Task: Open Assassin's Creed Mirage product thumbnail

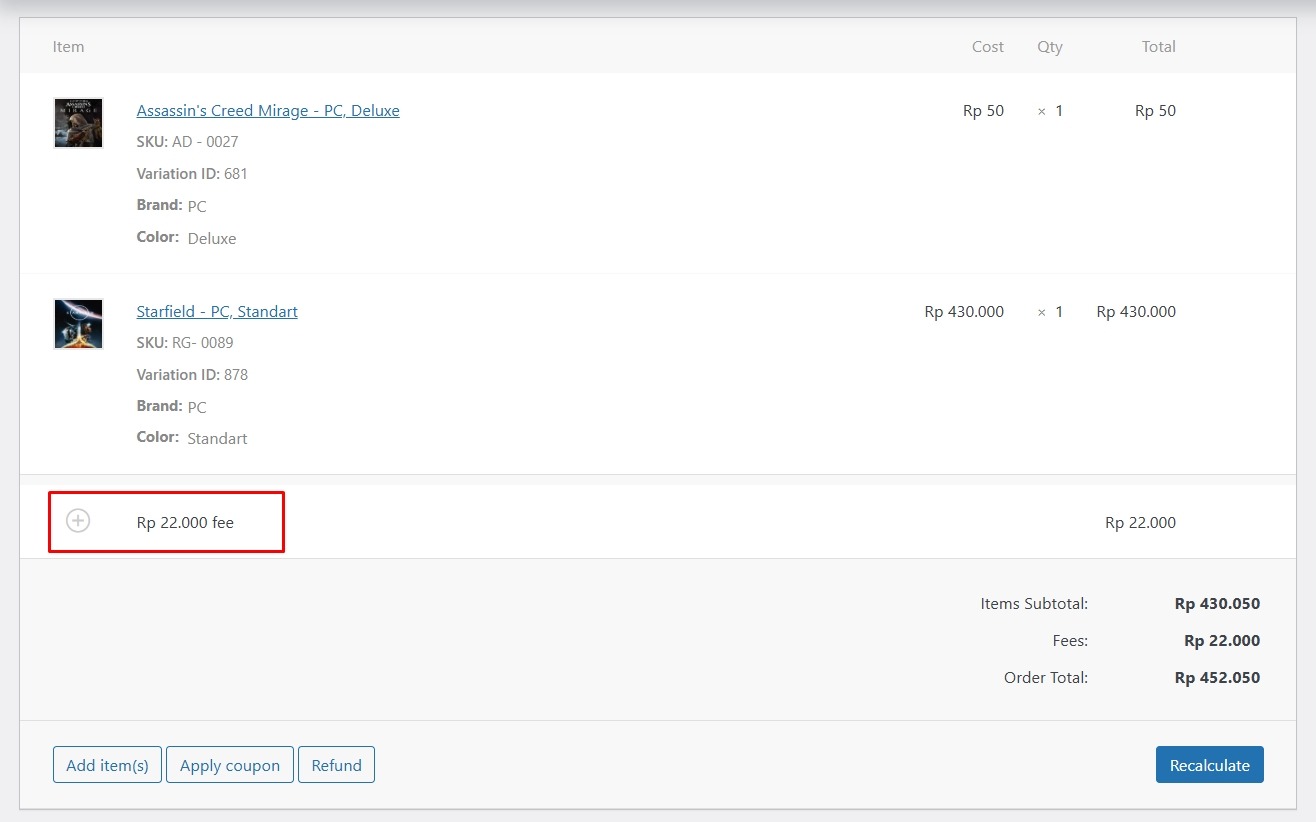Action: [78, 123]
